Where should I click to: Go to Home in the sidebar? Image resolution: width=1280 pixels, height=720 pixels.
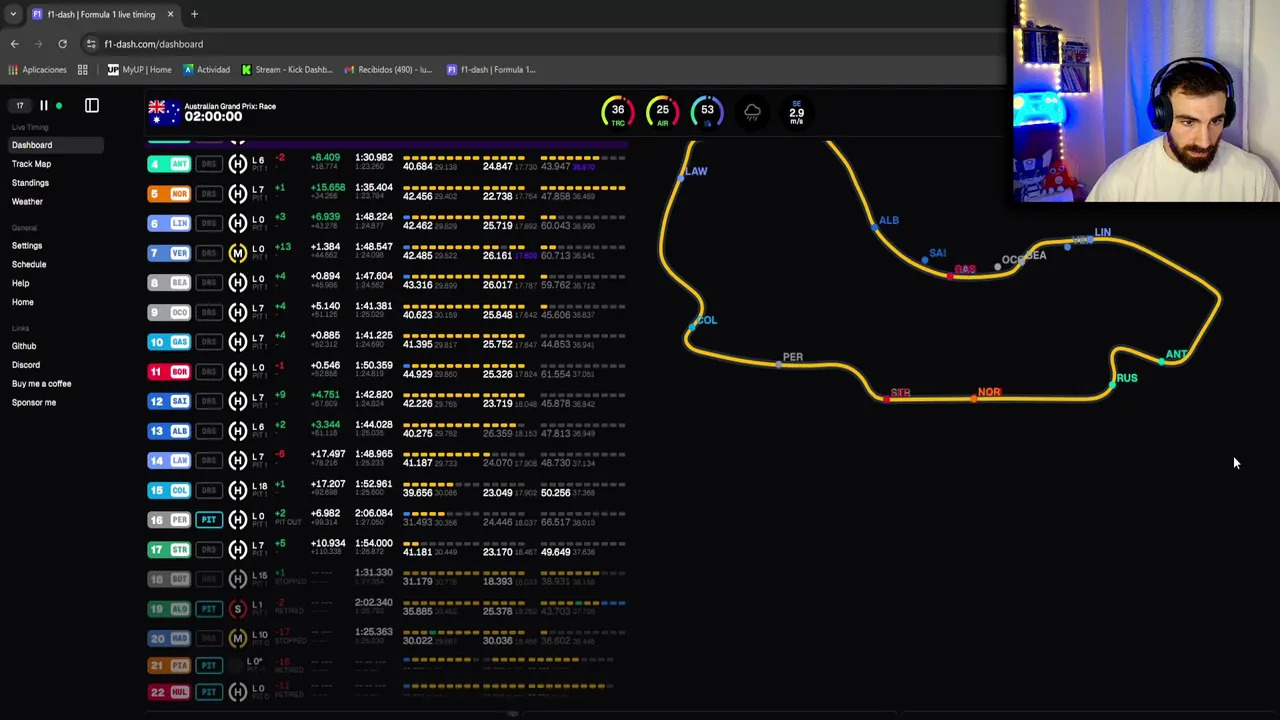[x=22, y=302]
